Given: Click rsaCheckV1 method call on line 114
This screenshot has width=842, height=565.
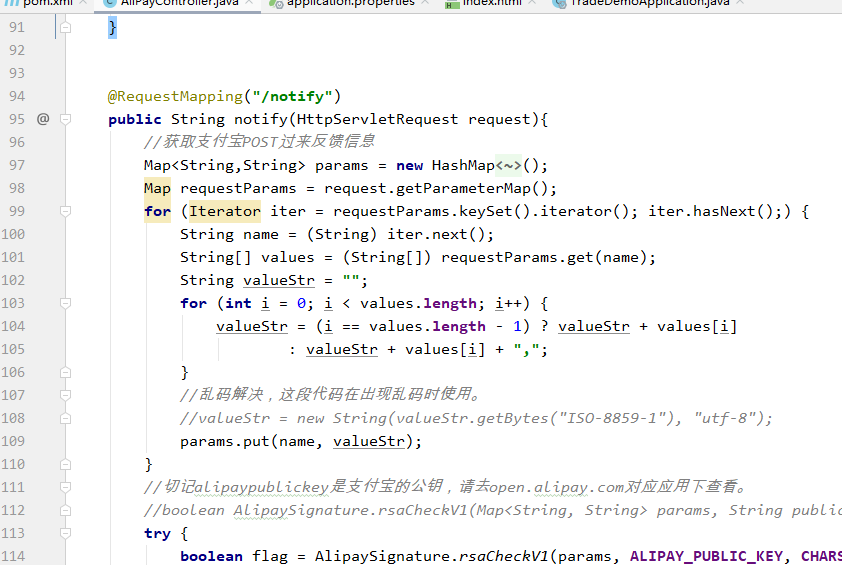Looking at the screenshot, I should 503,556.
